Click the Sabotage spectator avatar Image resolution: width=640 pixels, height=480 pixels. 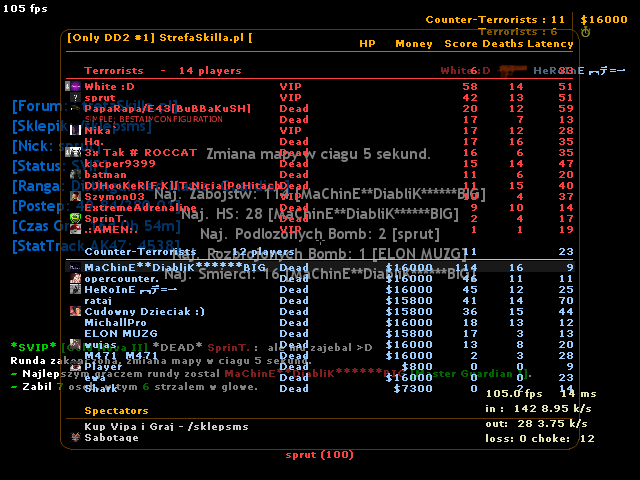click(x=75, y=438)
